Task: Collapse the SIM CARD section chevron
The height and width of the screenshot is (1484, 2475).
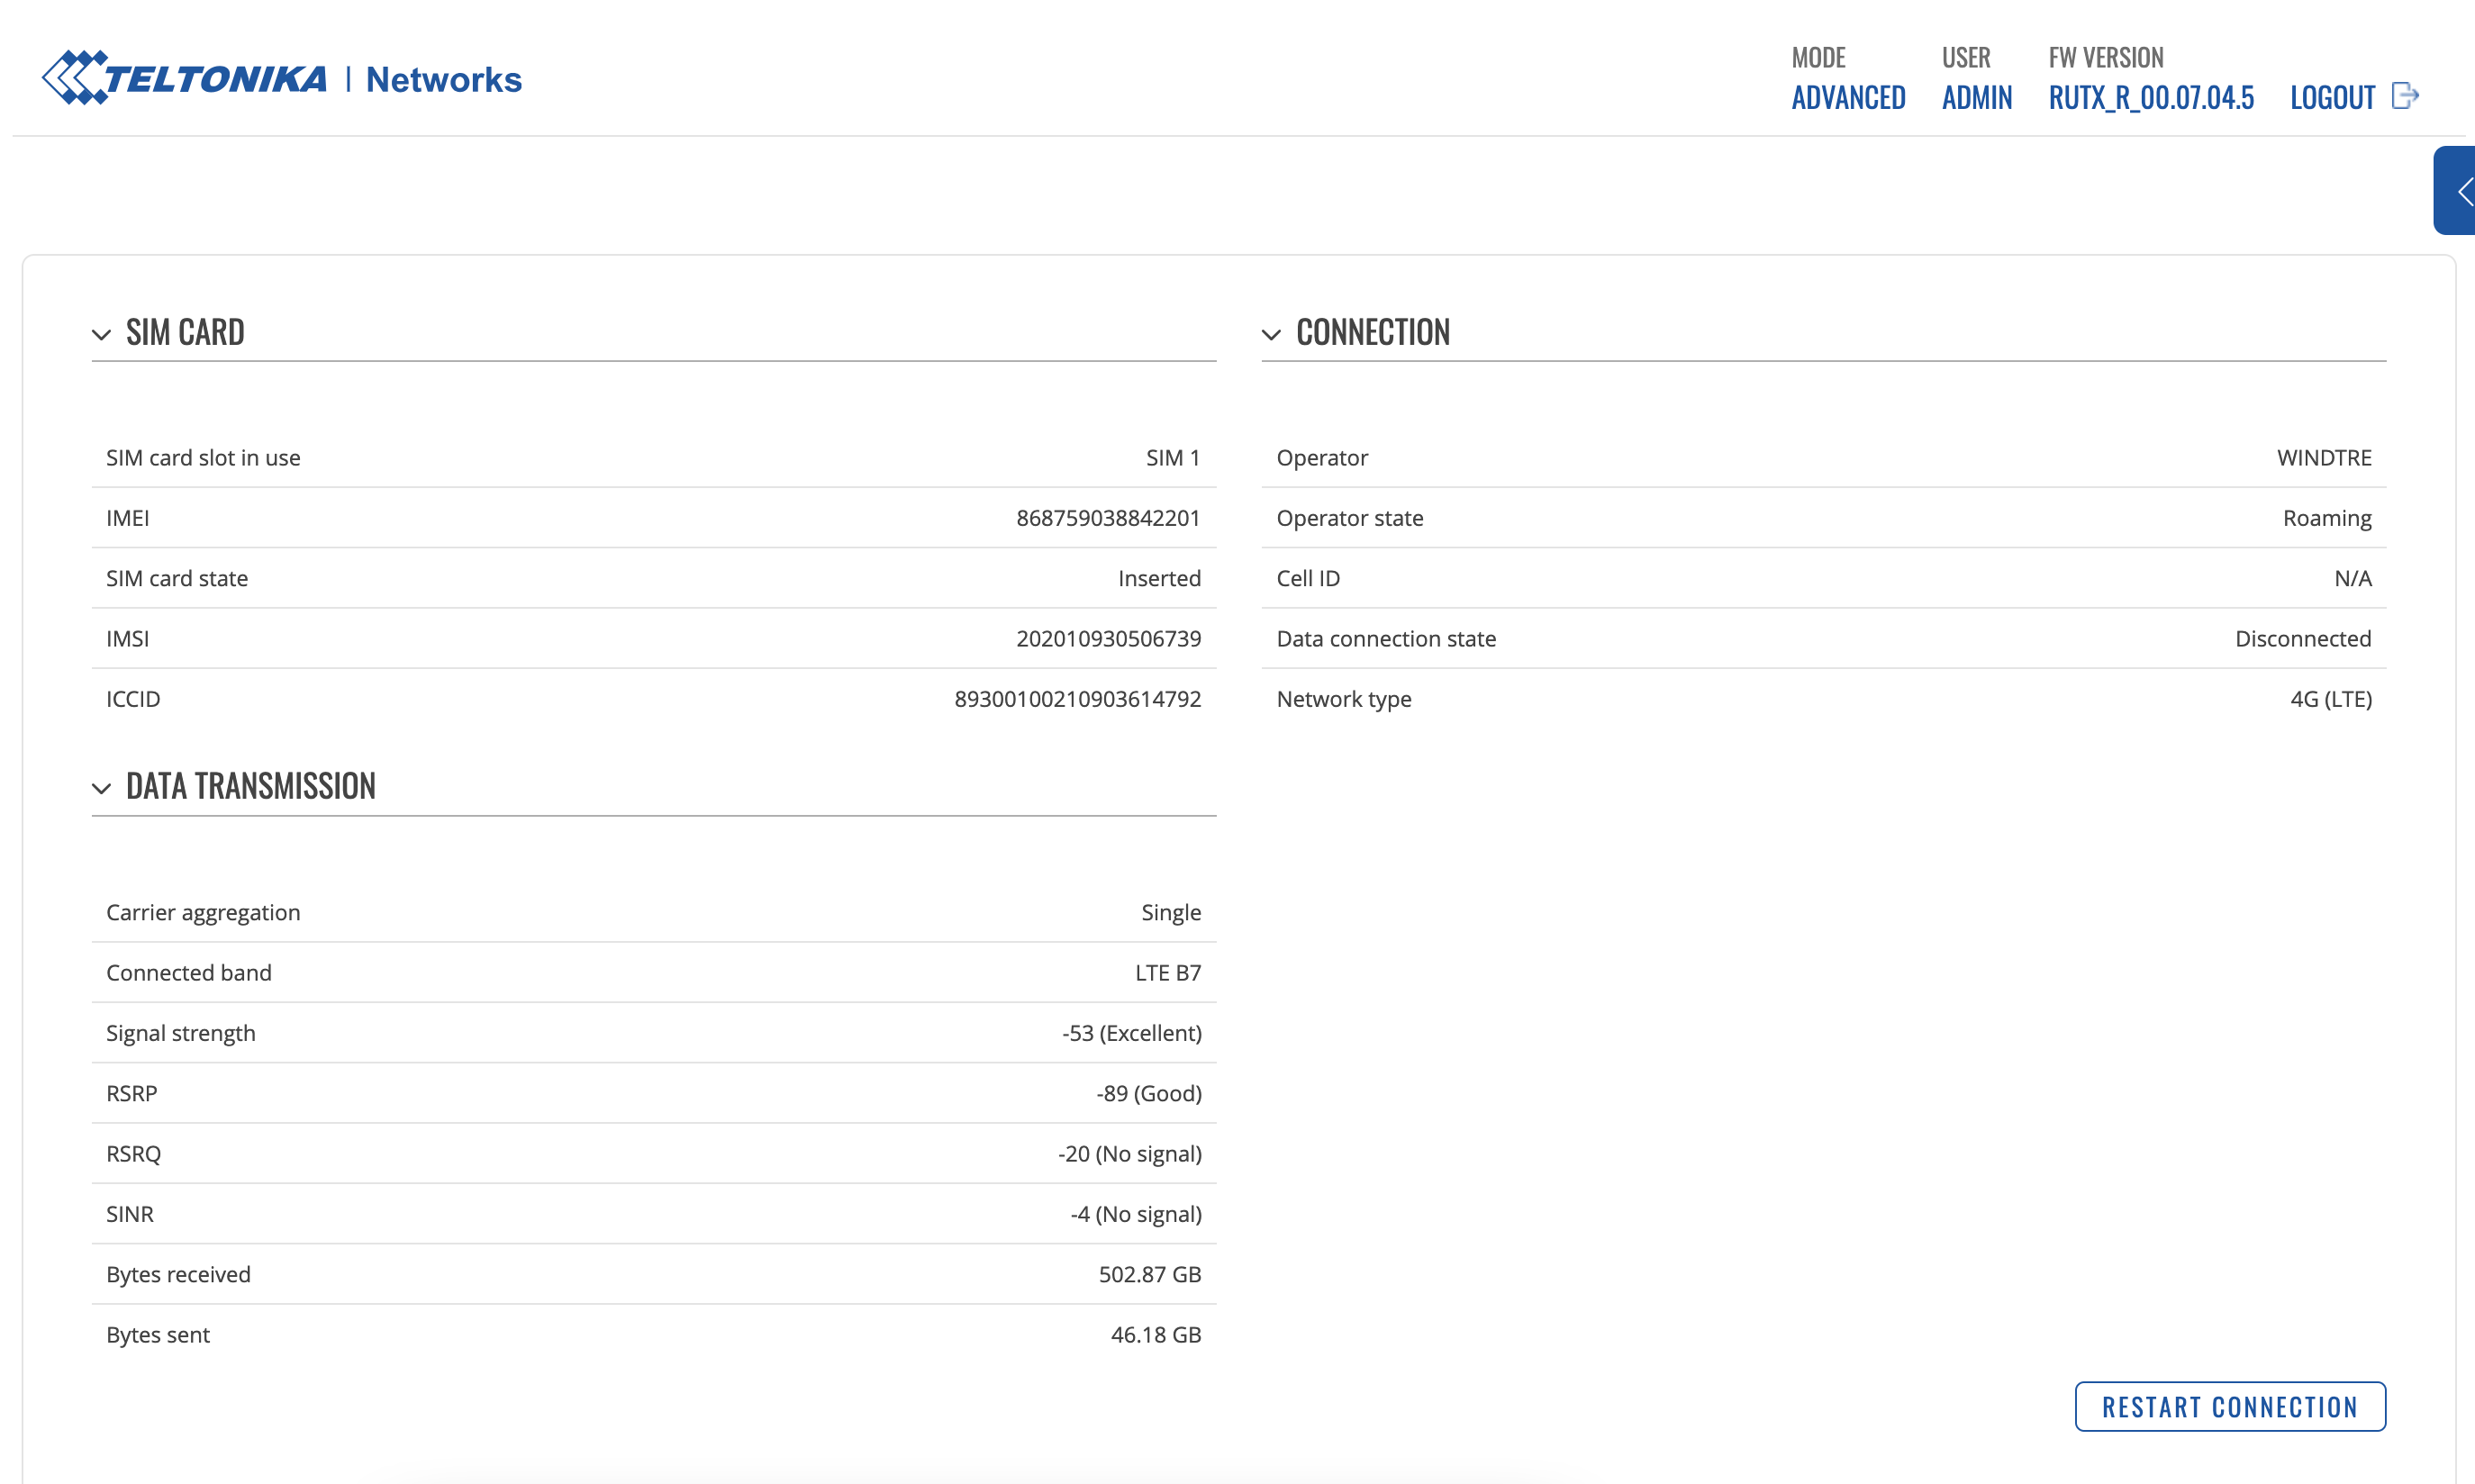Action: (101, 334)
